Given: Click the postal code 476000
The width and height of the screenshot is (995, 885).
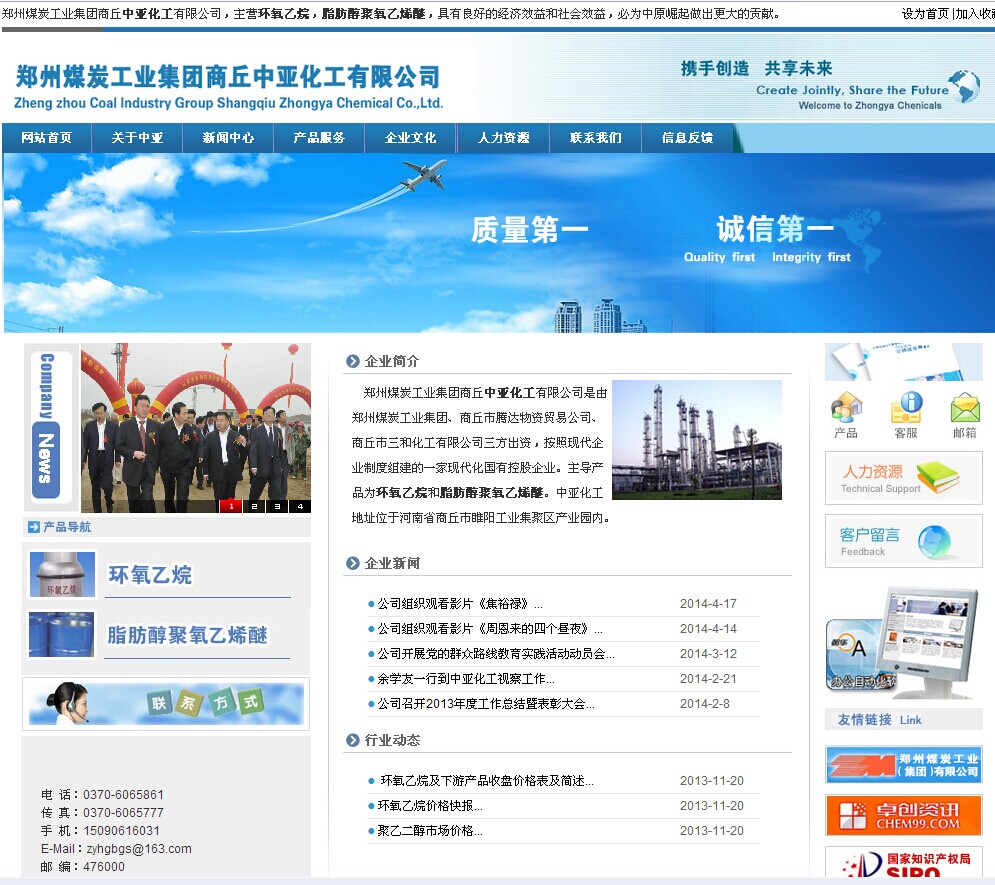Looking at the screenshot, I should [x=104, y=867].
